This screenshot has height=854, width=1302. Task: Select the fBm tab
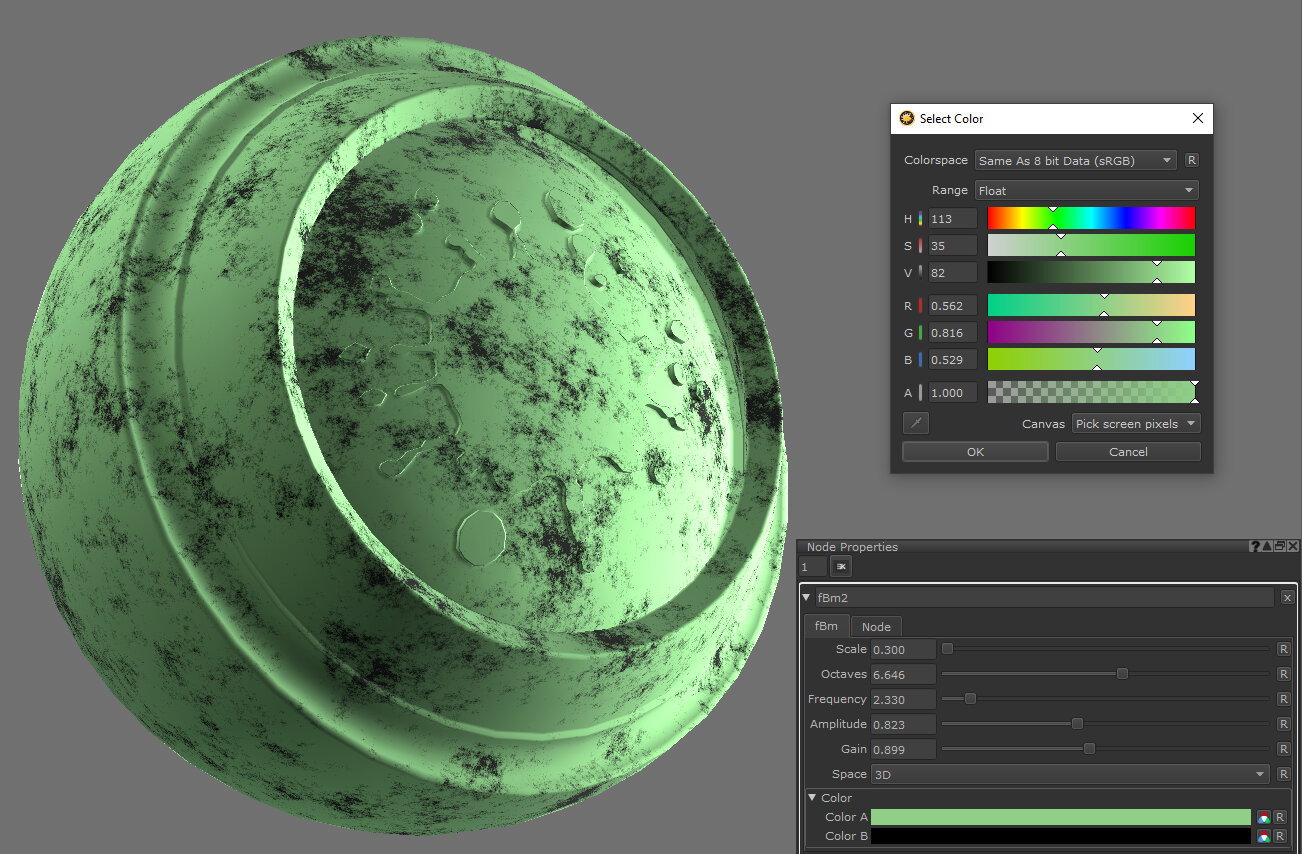[x=826, y=627]
